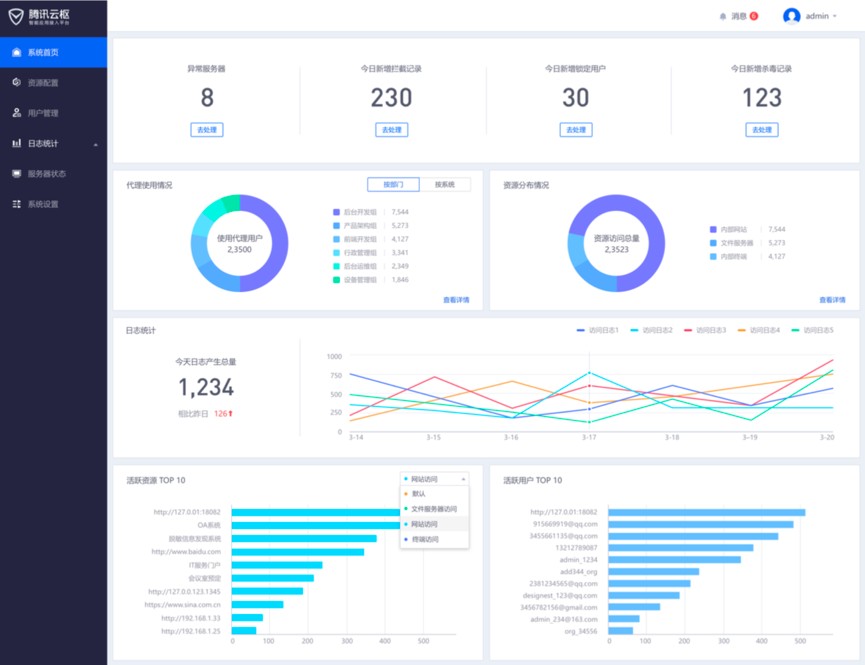Click the admin user avatar
Image resolution: width=865 pixels, height=665 pixels.
point(792,16)
